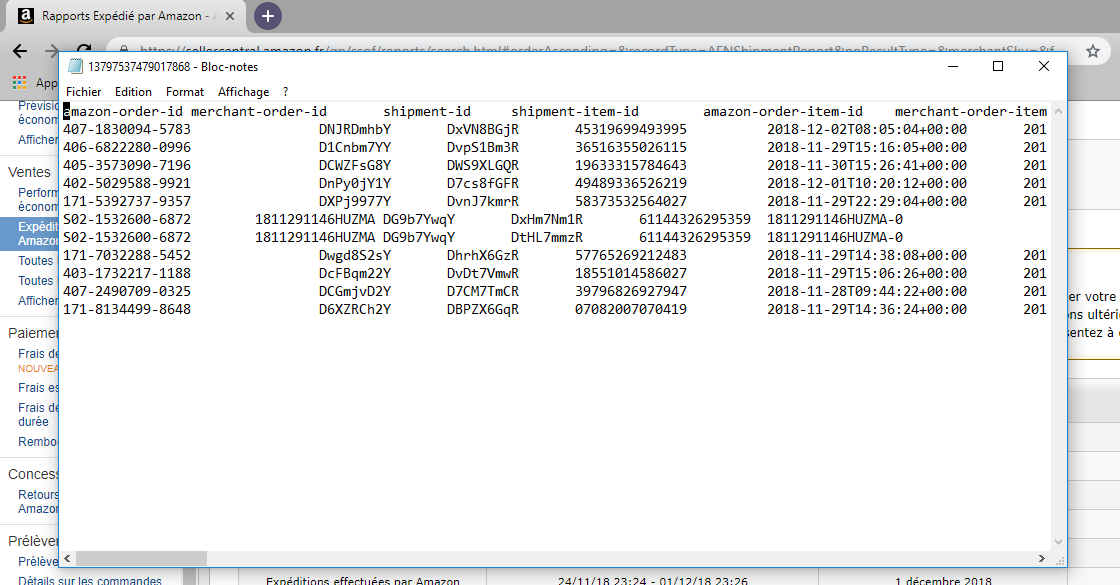Click the merchant-order-id header text

pyautogui.click(x=259, y=111)
